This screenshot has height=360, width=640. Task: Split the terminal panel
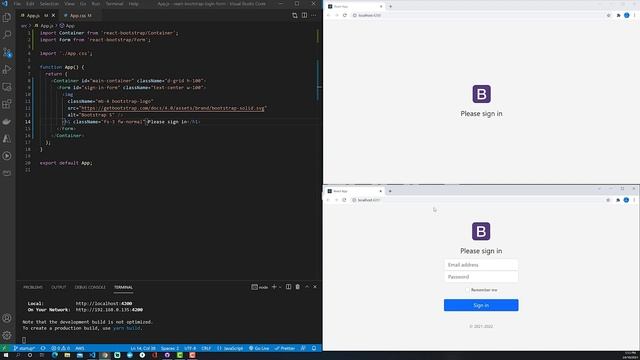[288, 287]
